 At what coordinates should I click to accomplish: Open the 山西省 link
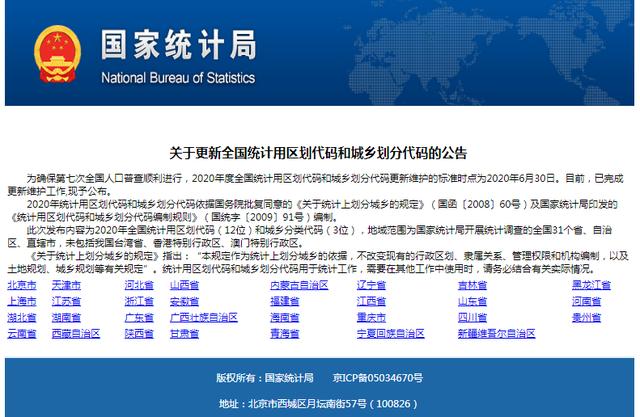184,285
